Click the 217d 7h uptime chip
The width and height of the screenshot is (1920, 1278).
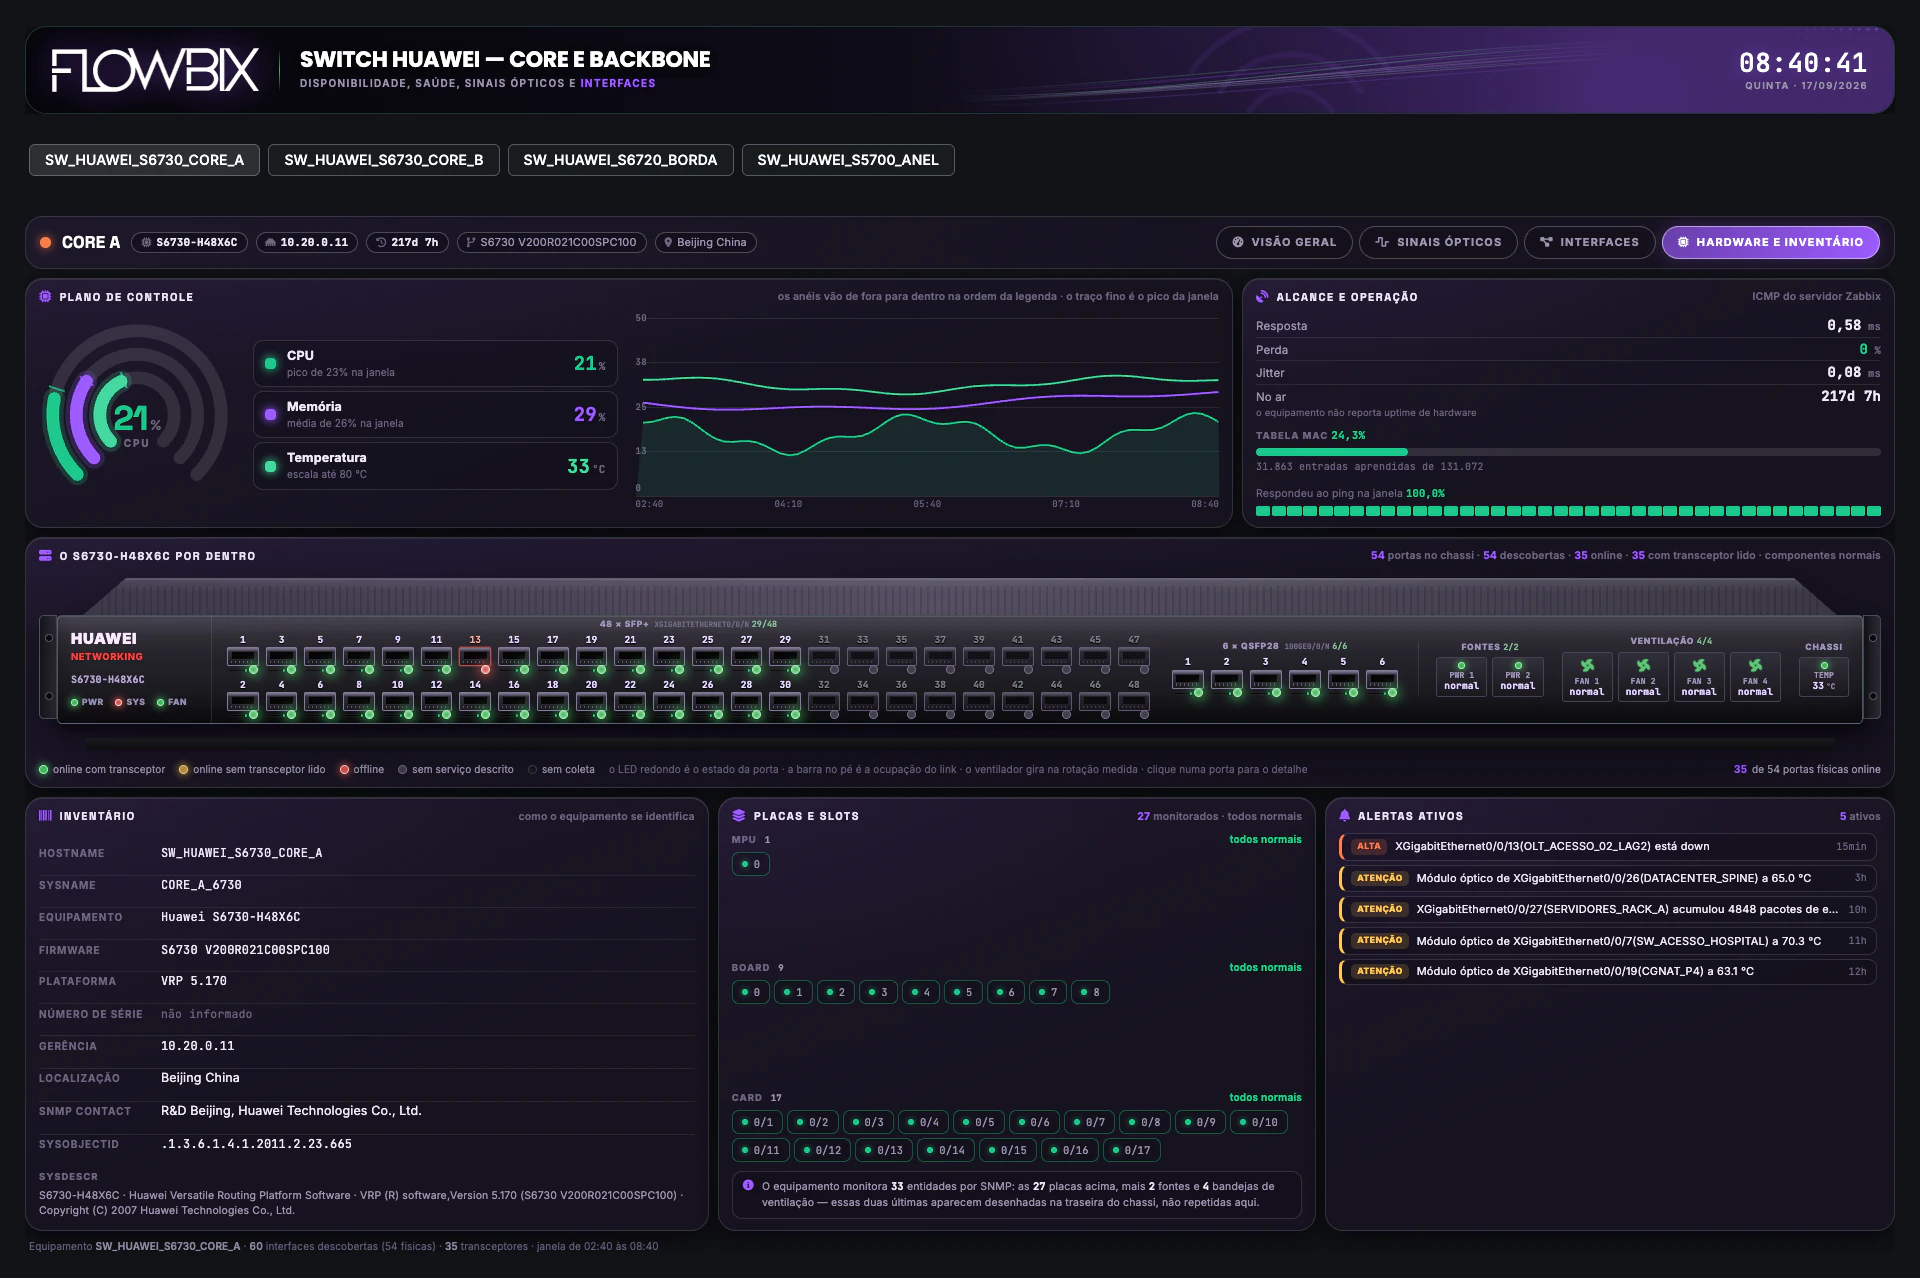coord(407,242)
